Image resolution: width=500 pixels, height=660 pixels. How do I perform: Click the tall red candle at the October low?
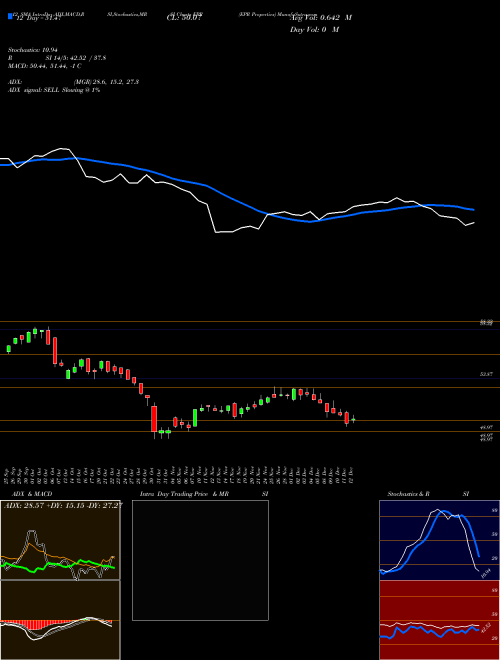coord(154,419)
